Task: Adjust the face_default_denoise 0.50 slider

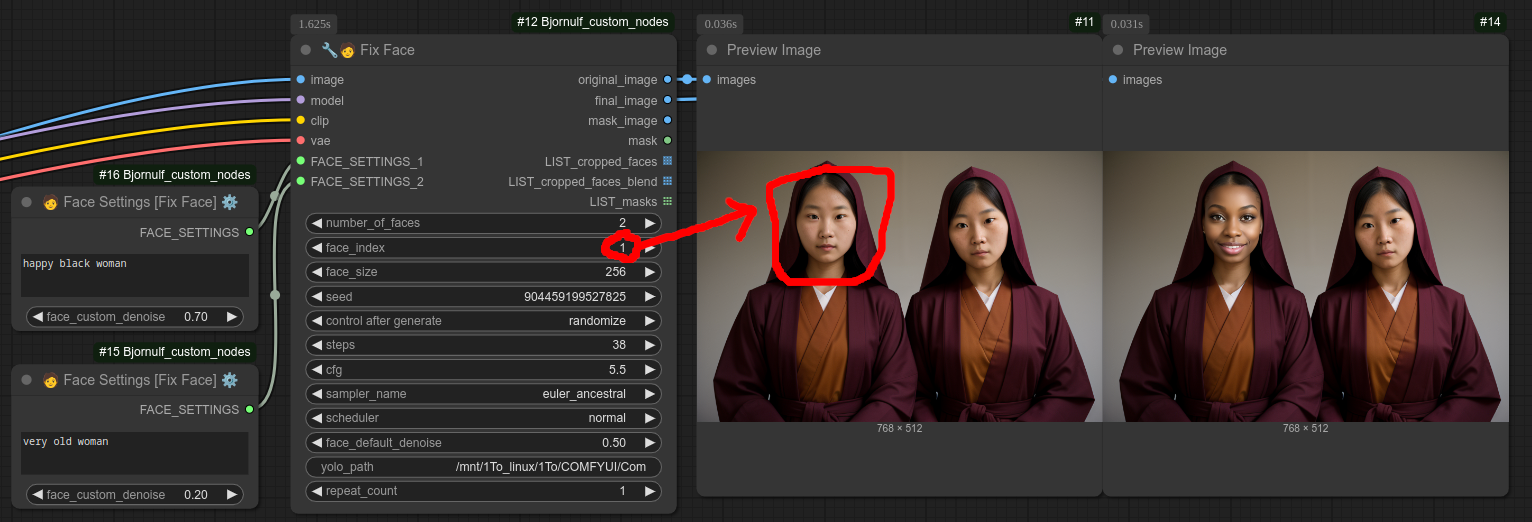Action: tap(483, 442)
